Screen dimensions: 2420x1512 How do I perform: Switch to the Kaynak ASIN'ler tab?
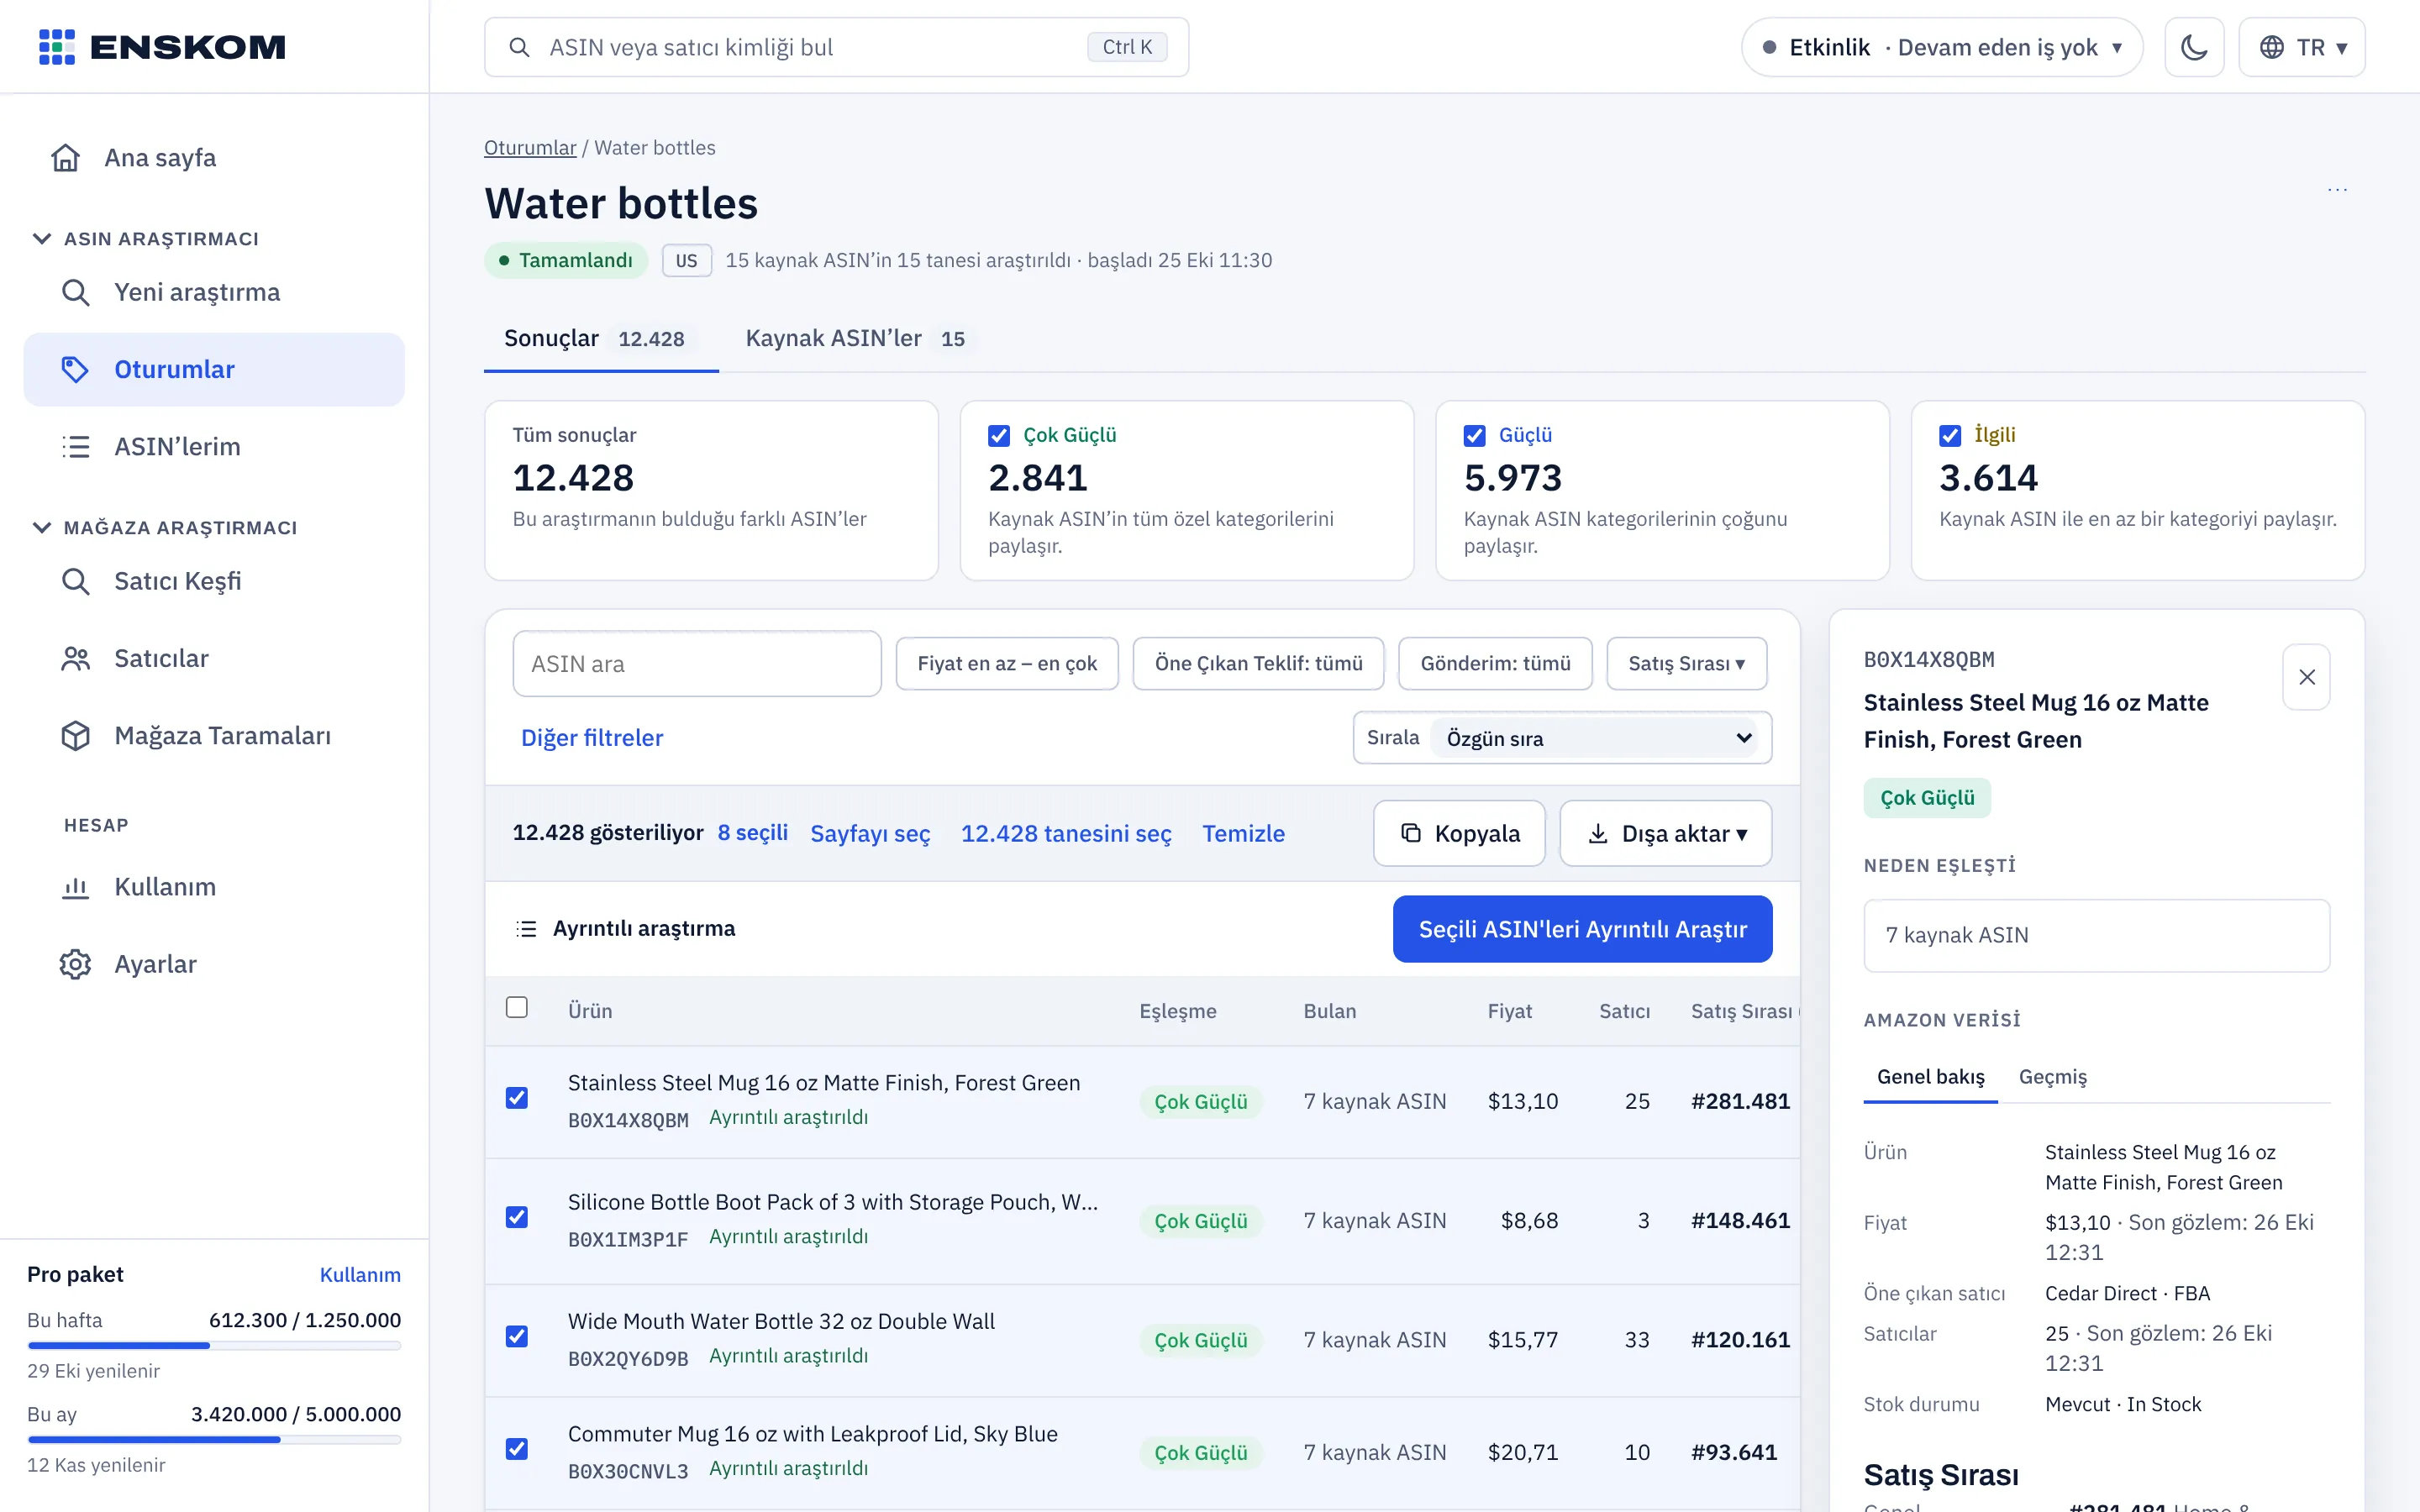(855, 339)
